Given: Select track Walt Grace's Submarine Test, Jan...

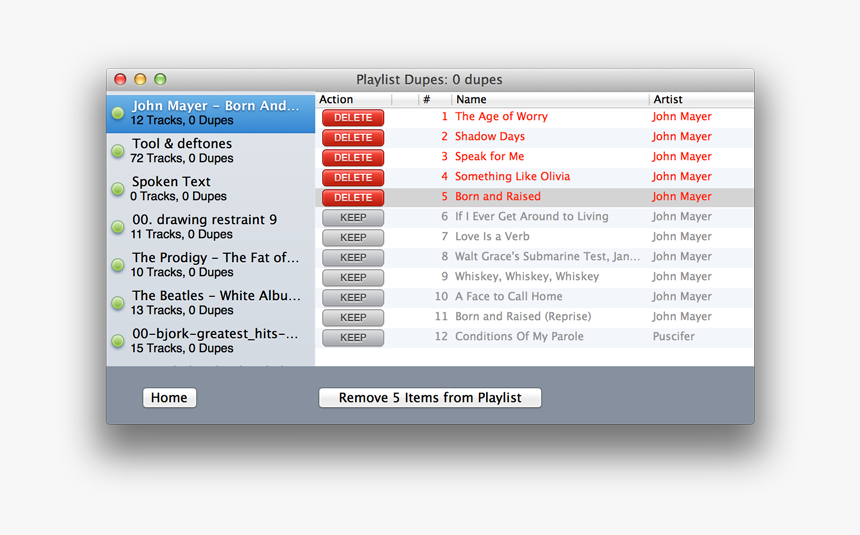Looking at the screenshot, I should pyautogui.click(x=547, y=256).
